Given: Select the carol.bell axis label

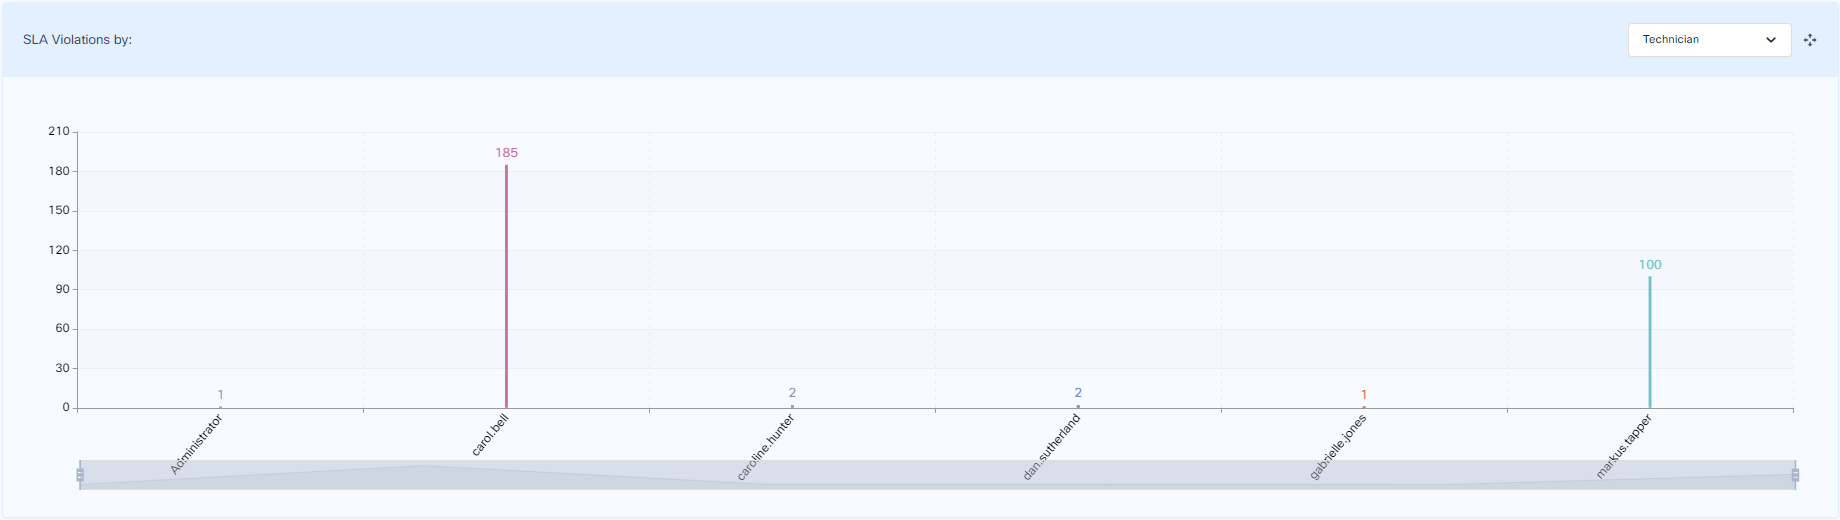Looking at the screenshot, I should [x=490, y=435].
